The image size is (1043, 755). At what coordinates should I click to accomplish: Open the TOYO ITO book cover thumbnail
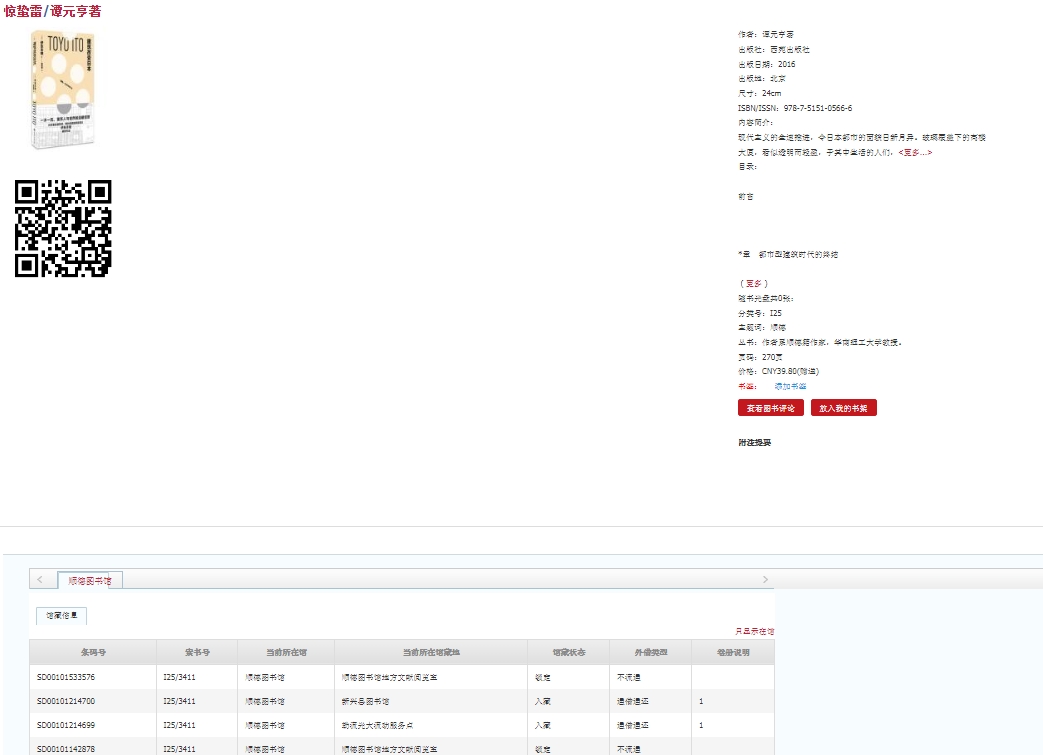[x=63, y=89]
